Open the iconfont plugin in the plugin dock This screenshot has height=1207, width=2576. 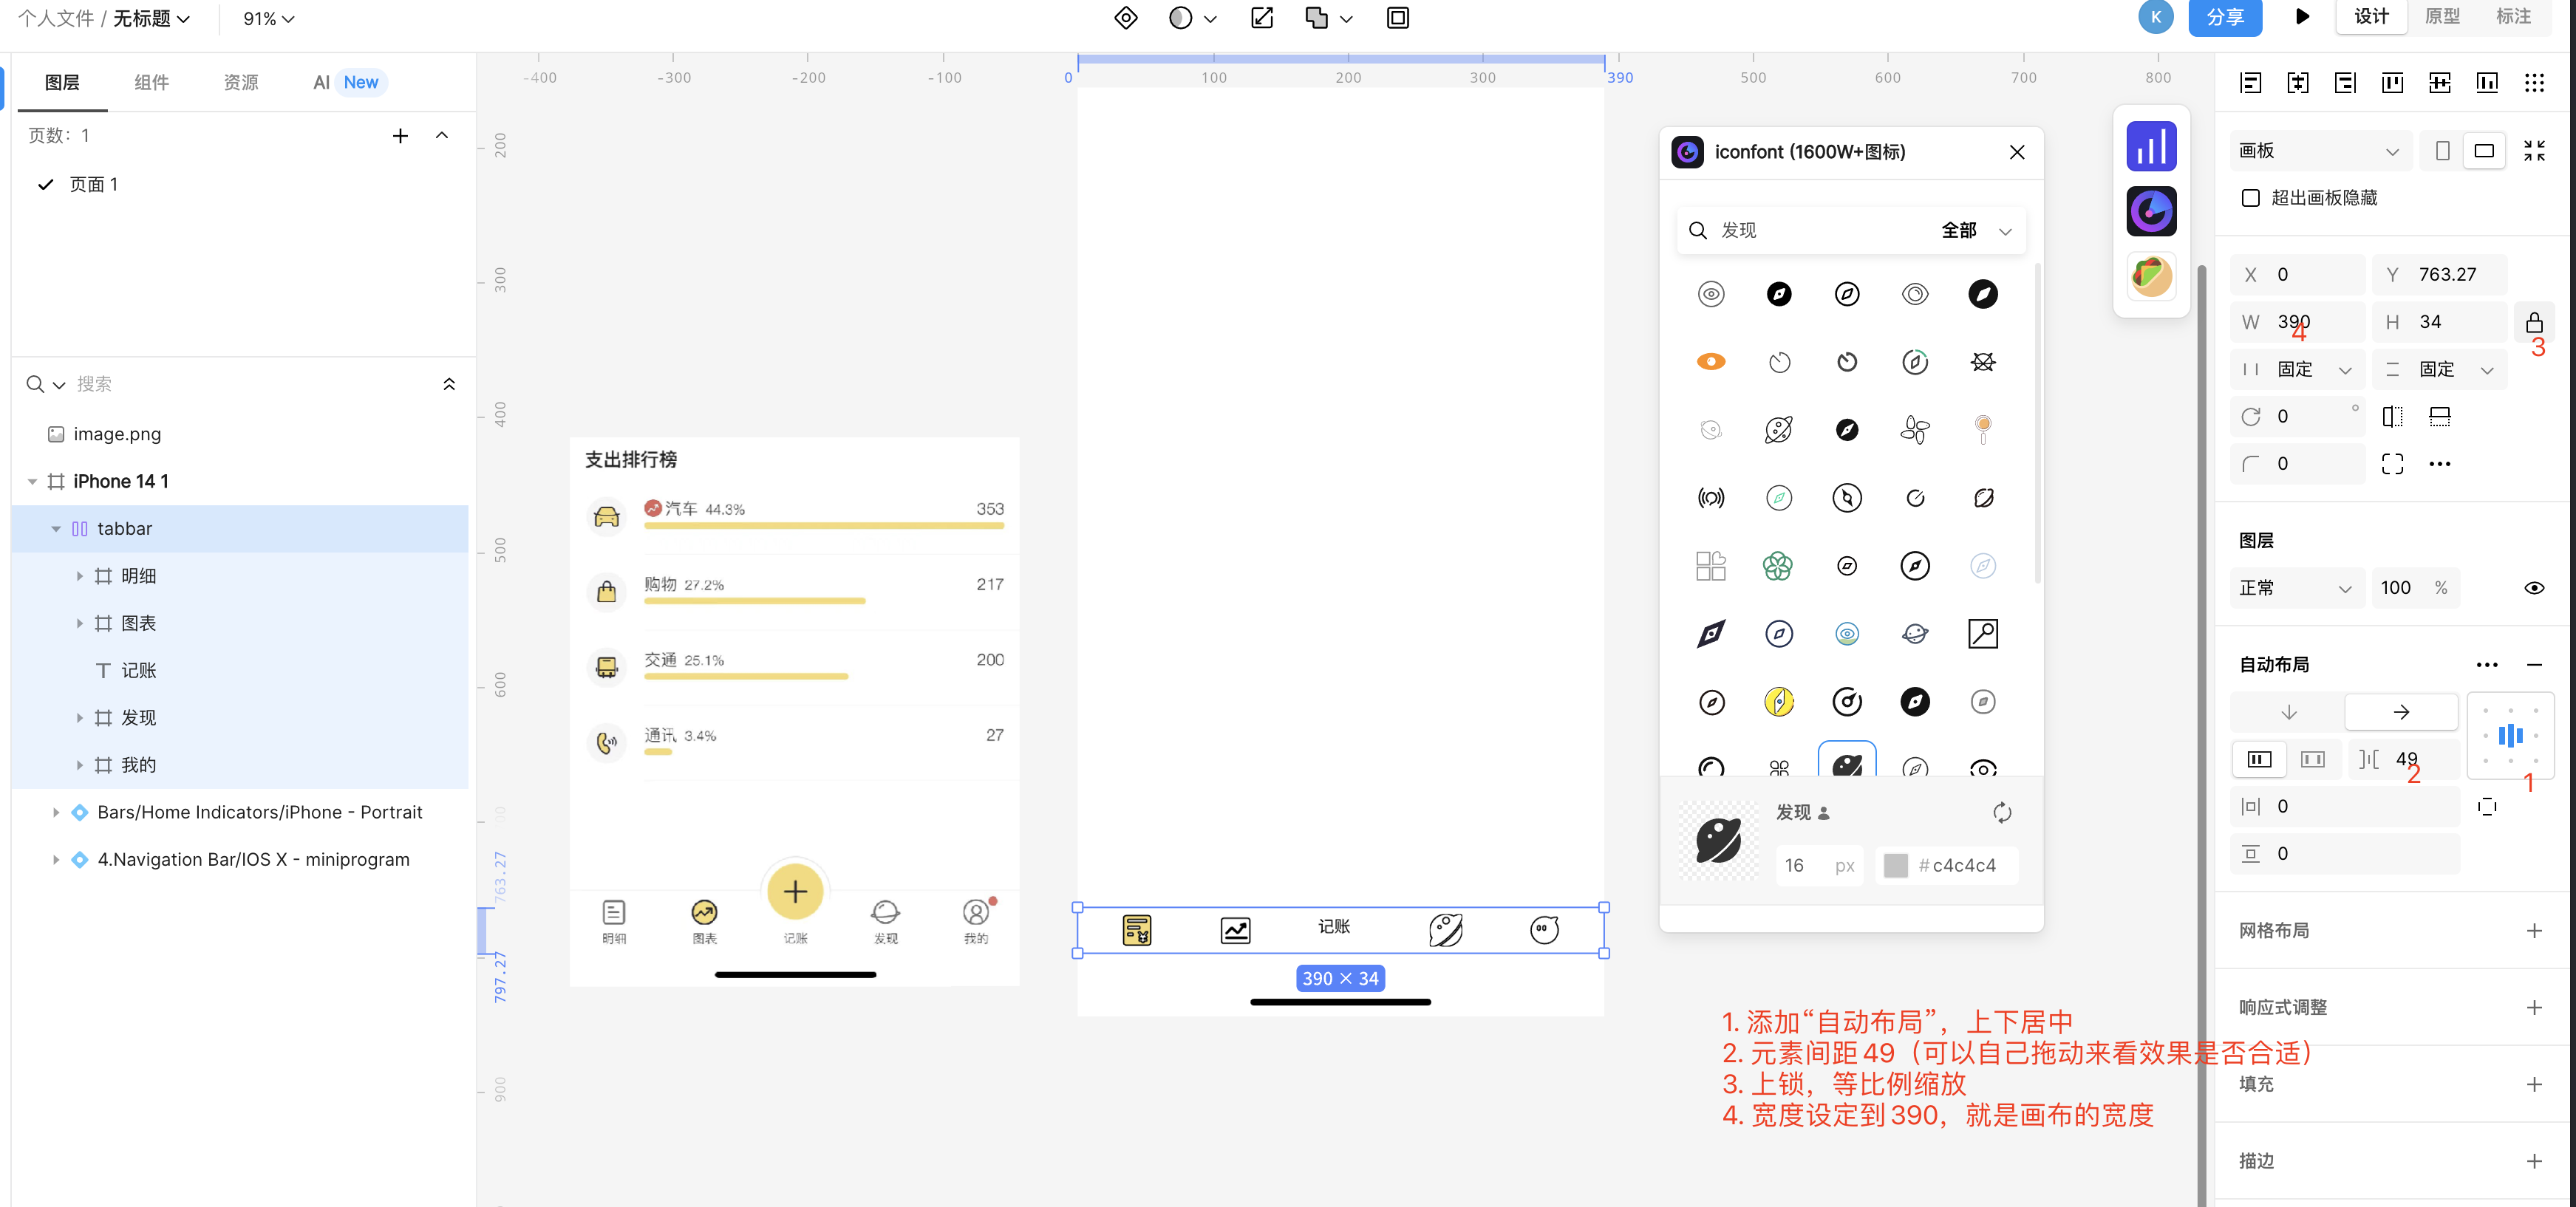point(2151,211)
